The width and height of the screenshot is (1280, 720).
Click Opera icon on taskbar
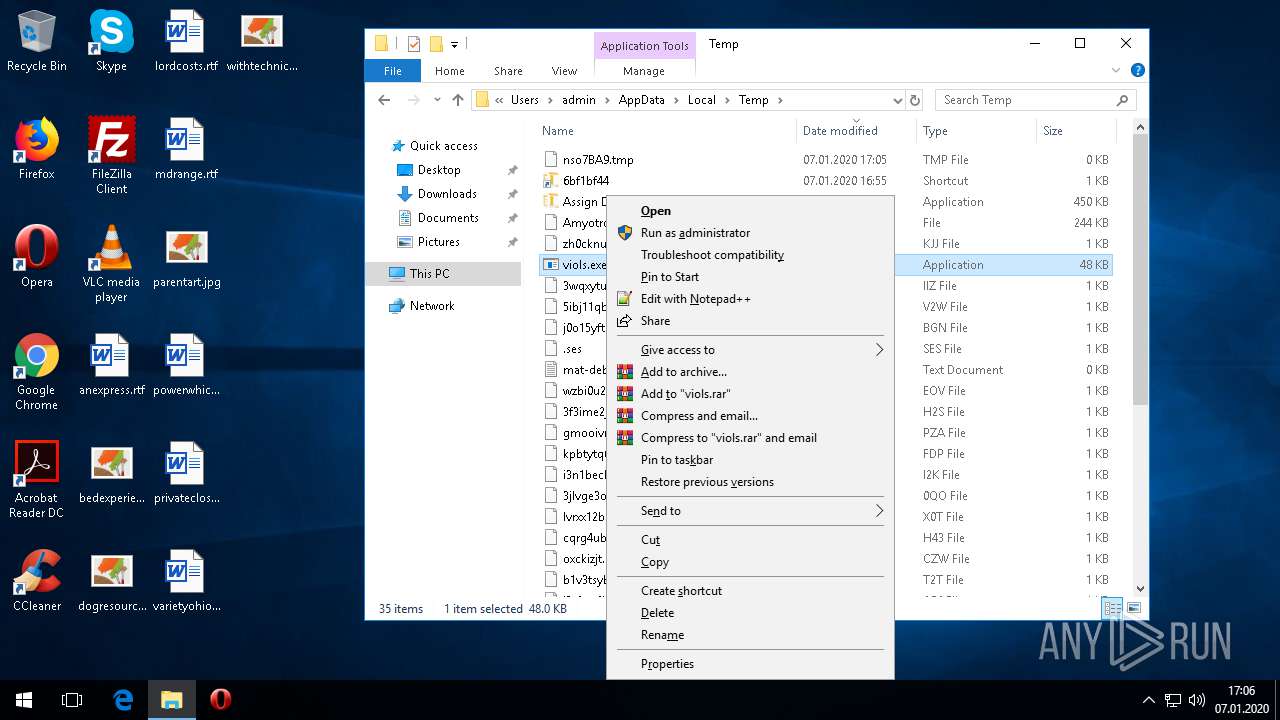pos(220,700)
